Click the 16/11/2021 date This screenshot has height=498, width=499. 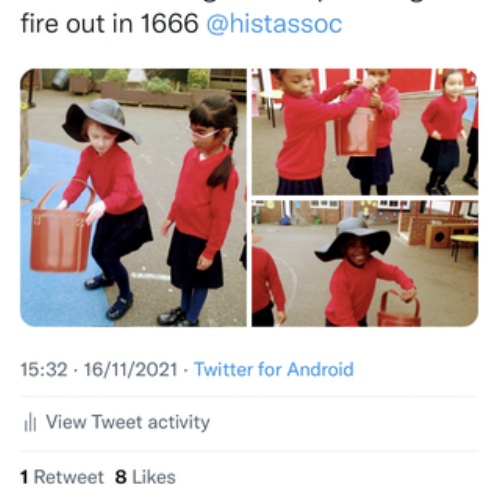(130, 369)
